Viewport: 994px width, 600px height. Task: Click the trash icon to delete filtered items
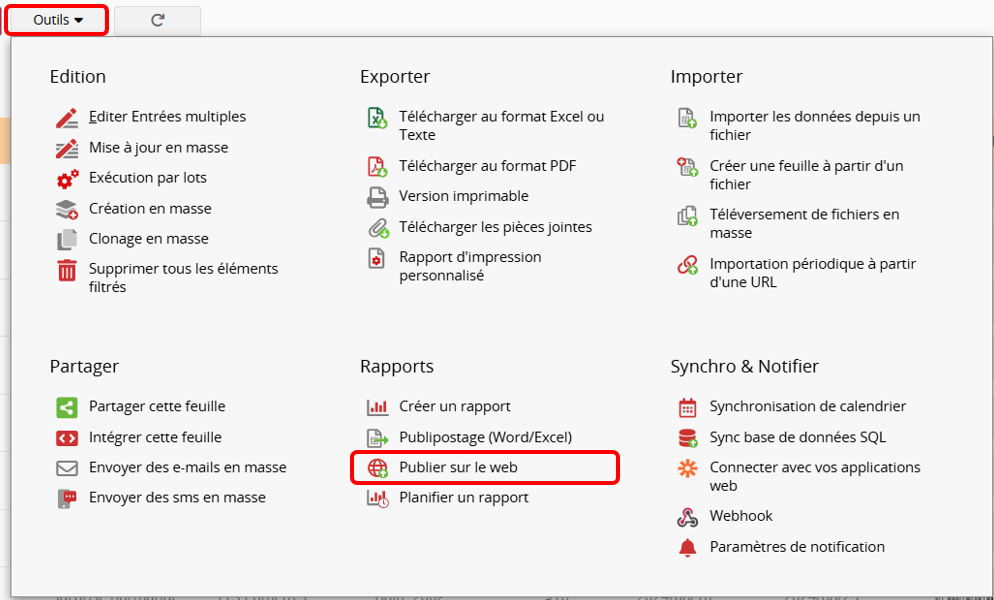tap(67, 270)
